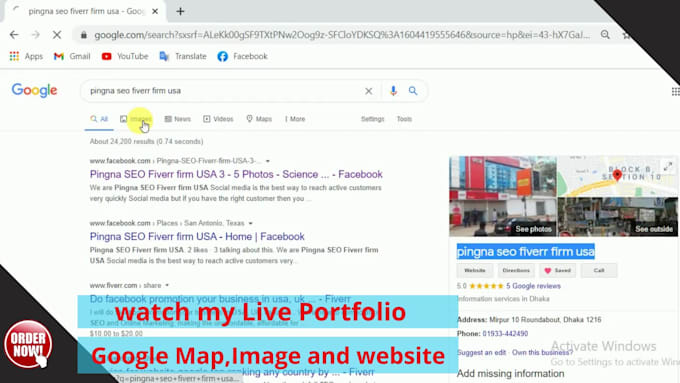680x383 pixels.
Task: Click the zoom magnifier in address bar
Action: click(x=605, y=35)
